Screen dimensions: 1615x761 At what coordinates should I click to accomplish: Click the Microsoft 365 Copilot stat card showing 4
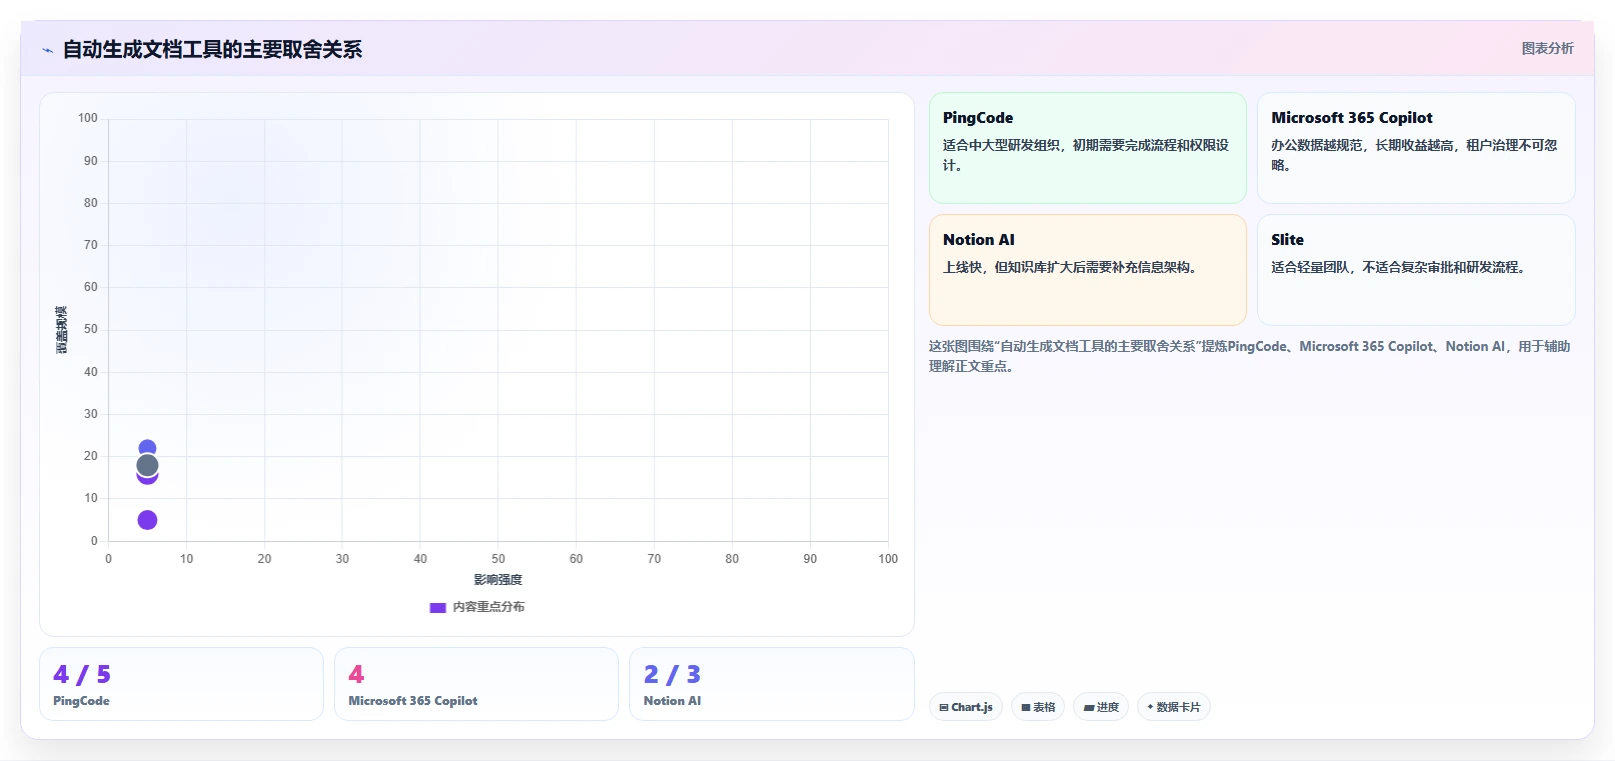point(476,684)
